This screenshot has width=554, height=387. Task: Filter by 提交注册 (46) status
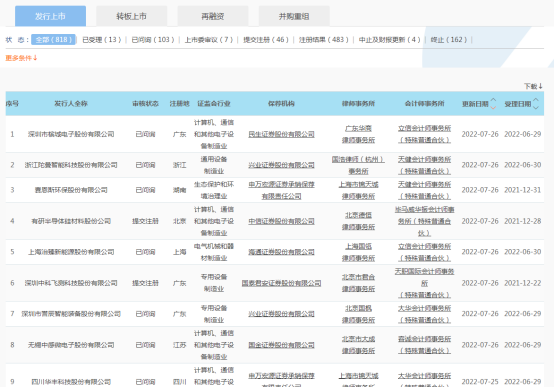click(266, 40)
